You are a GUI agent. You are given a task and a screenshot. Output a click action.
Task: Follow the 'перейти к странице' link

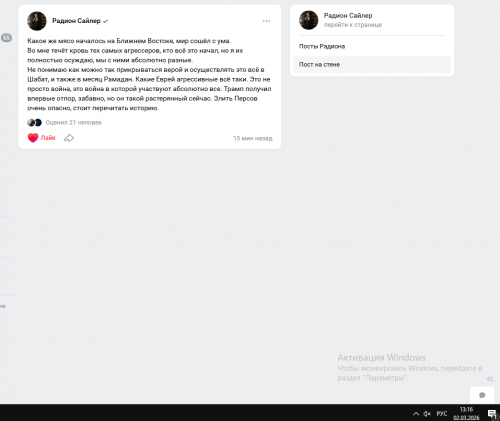(x=353, y=25)
